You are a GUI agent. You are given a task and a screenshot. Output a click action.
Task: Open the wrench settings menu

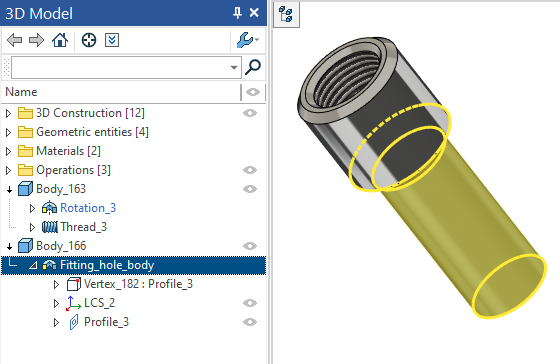(x=248, y=40)
